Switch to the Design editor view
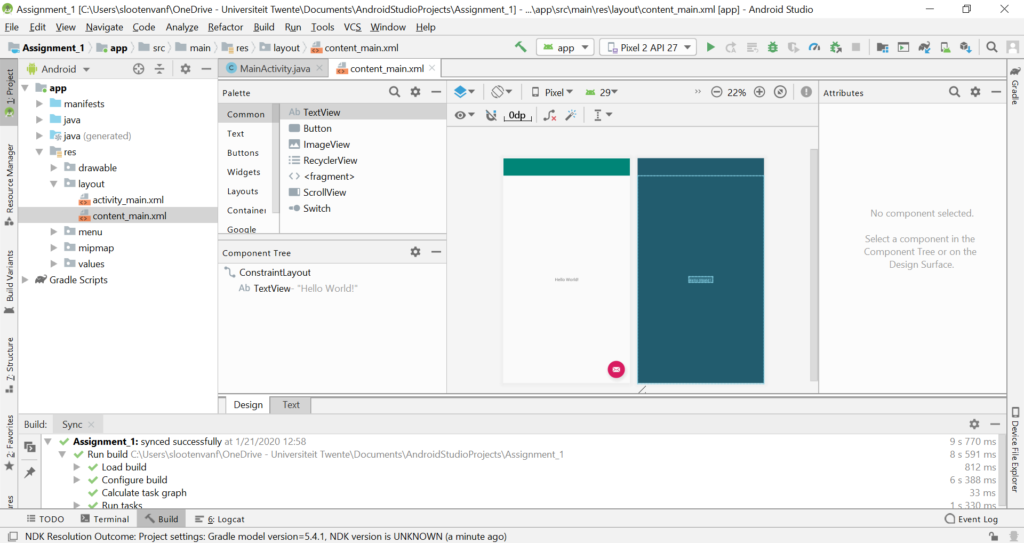Image resolution: width=1024 pixels, height=543 pixels. pos(248,405)
